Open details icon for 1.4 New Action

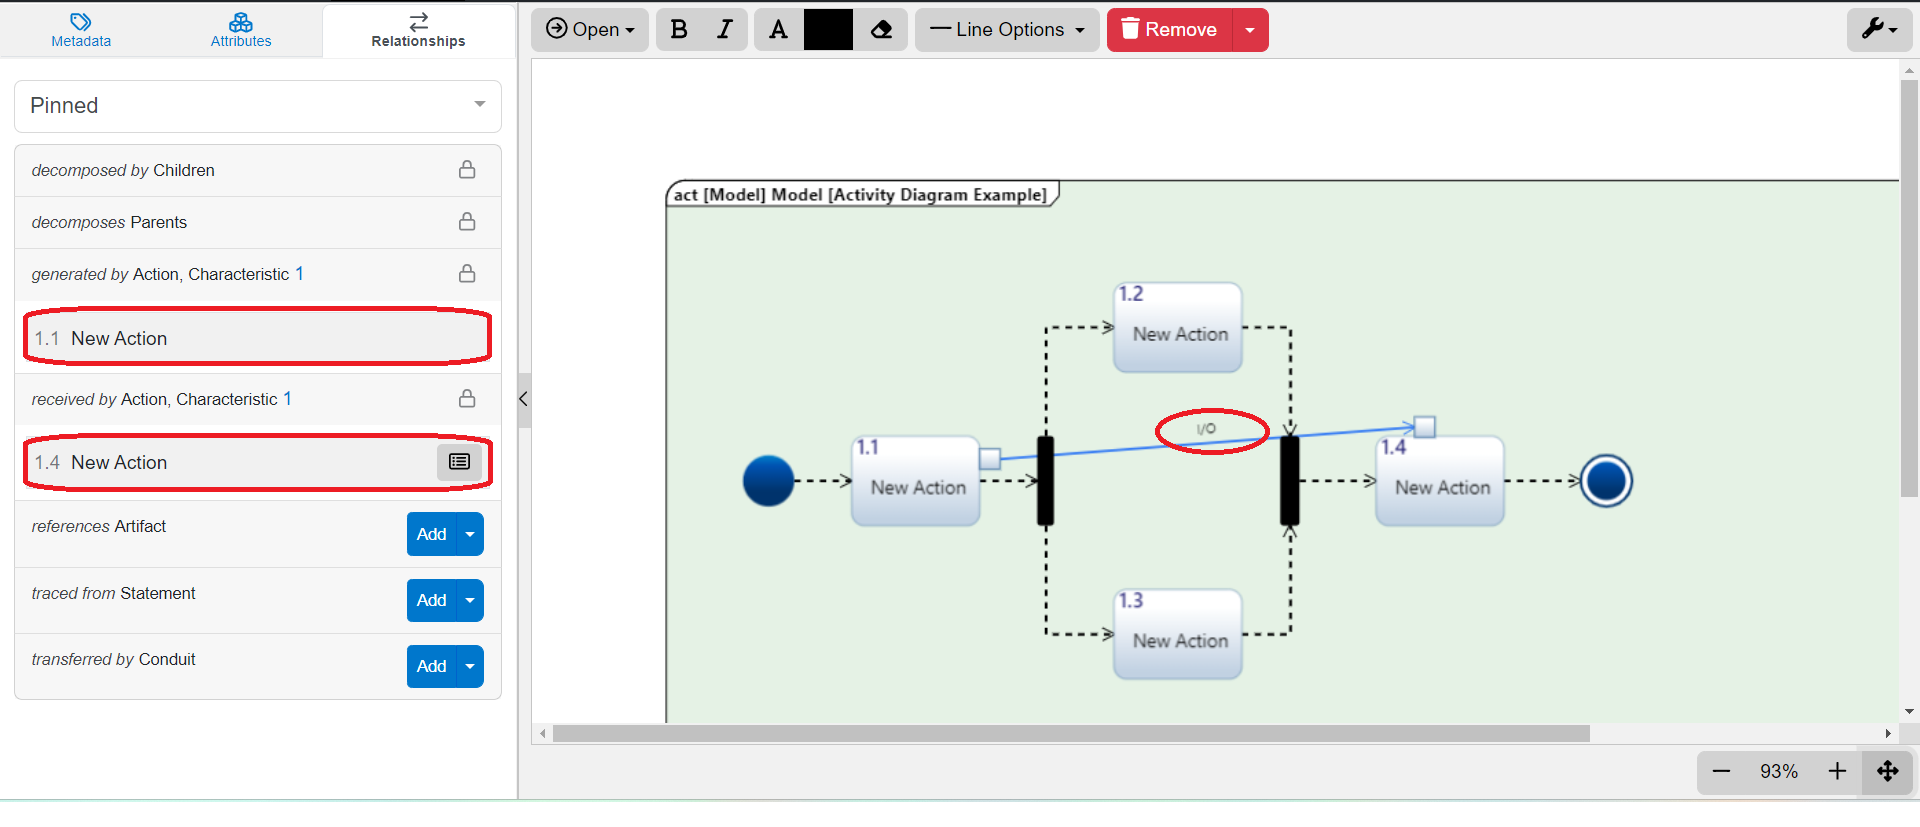(459, 461)
